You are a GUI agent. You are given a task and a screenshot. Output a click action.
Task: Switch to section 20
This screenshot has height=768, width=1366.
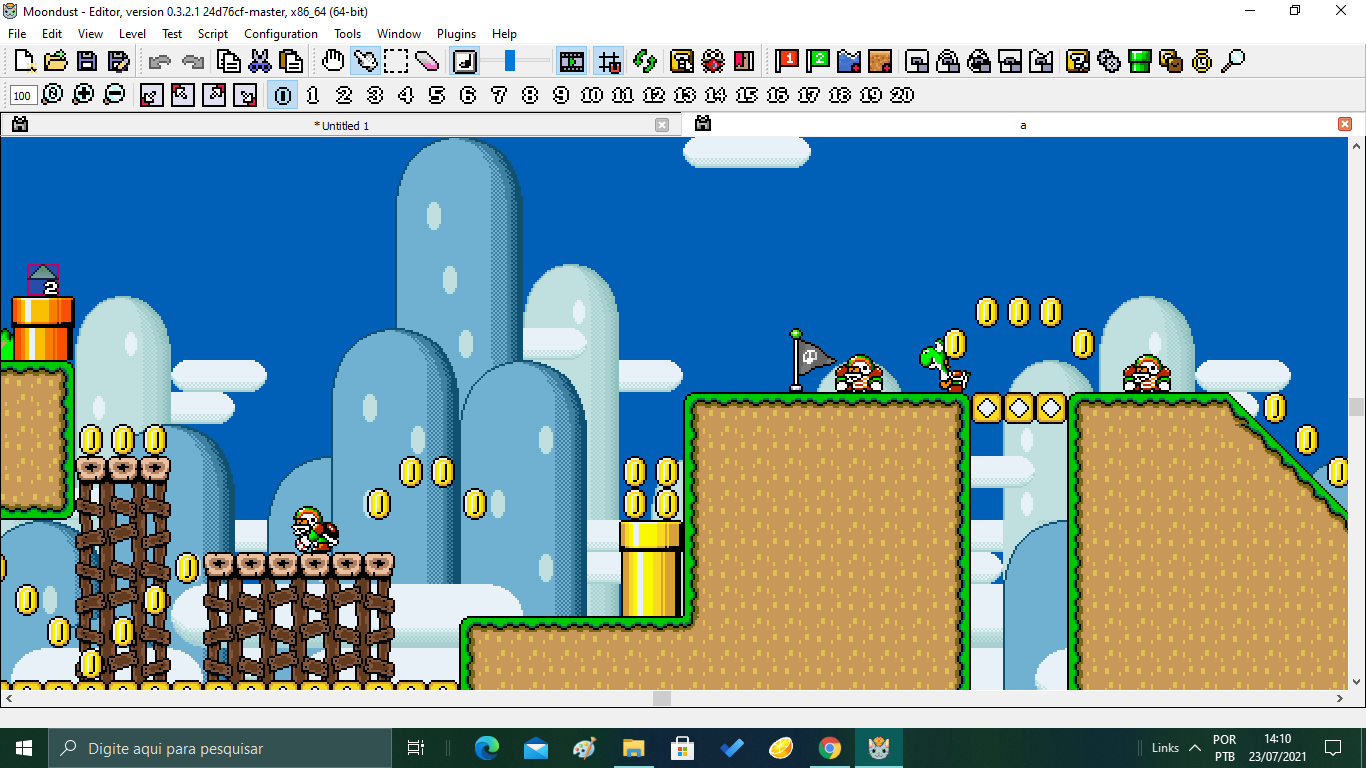[x=902, y=95]
